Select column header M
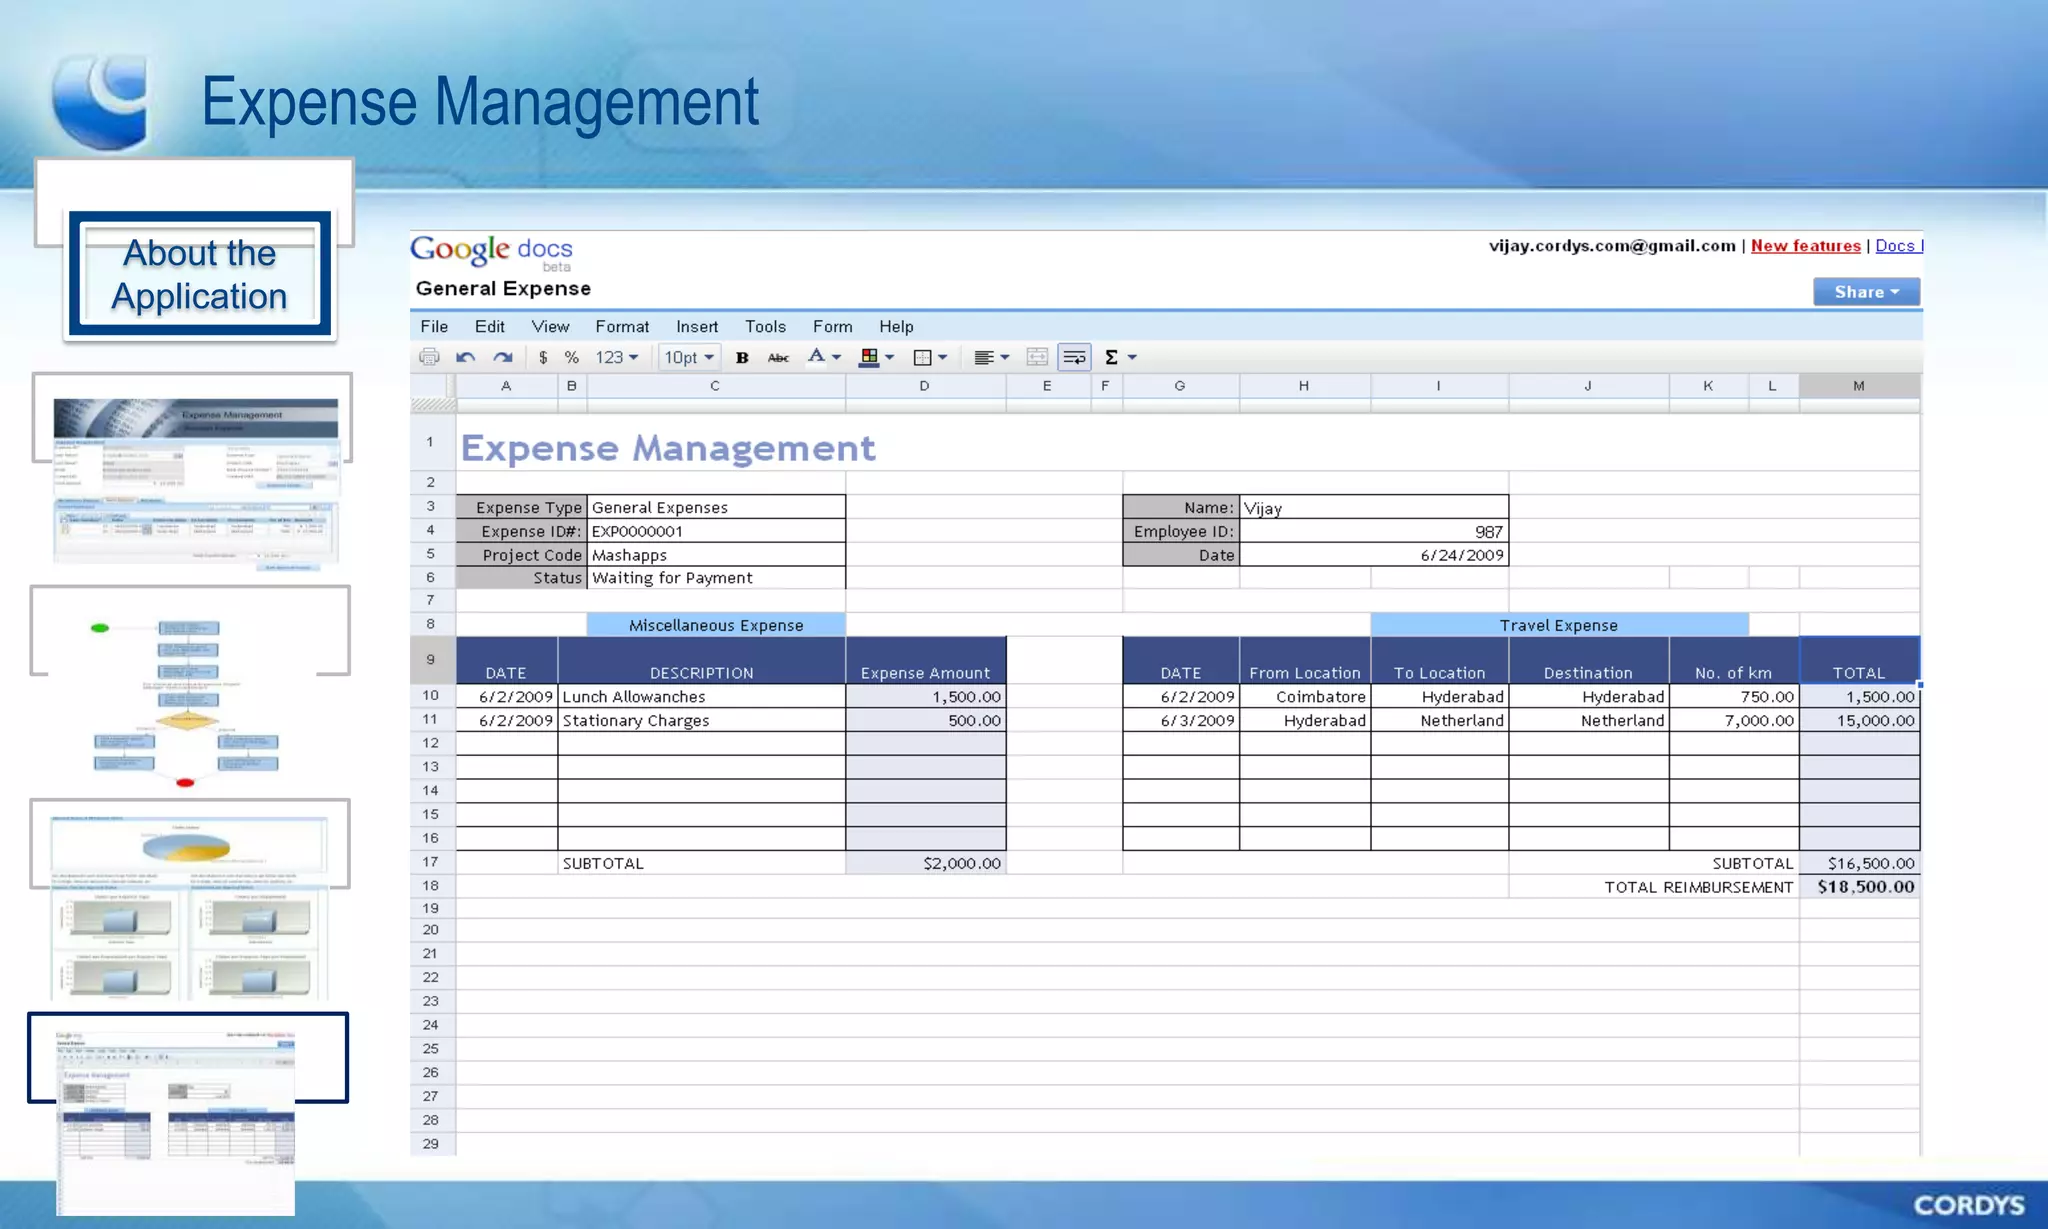 point(1859,386)
